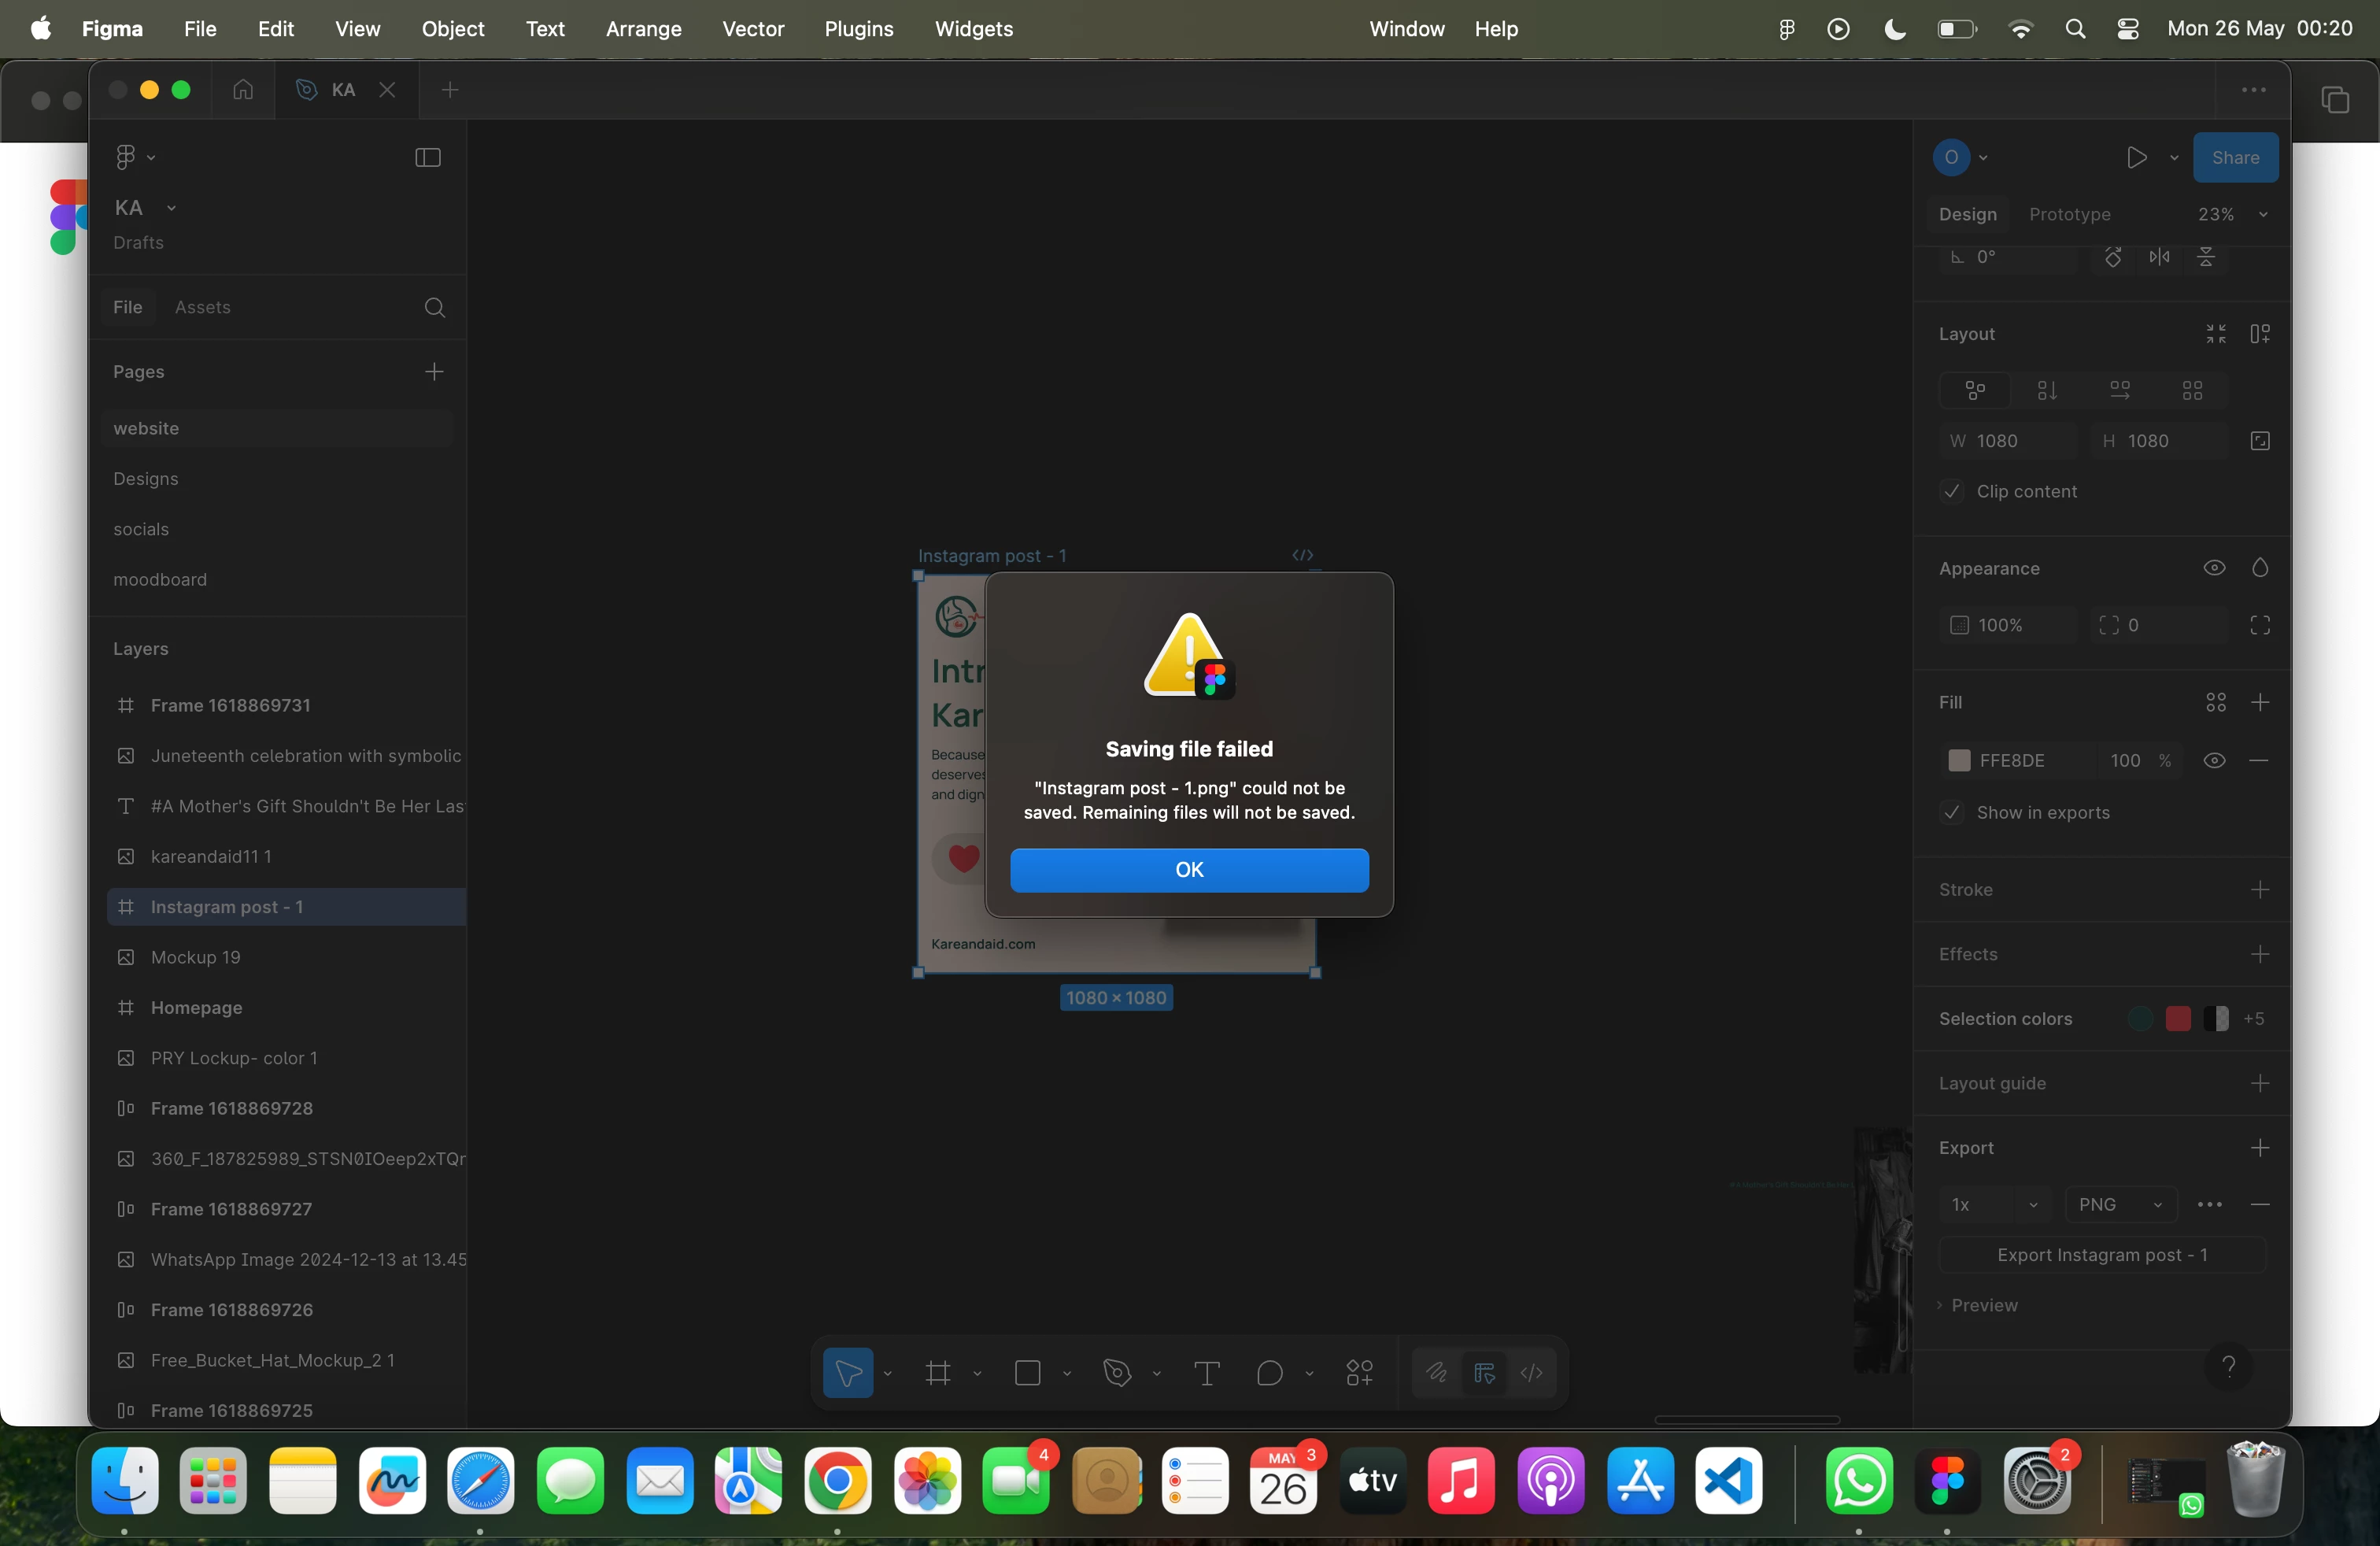Select the Text tool in toolbar

point(1207,1373)
